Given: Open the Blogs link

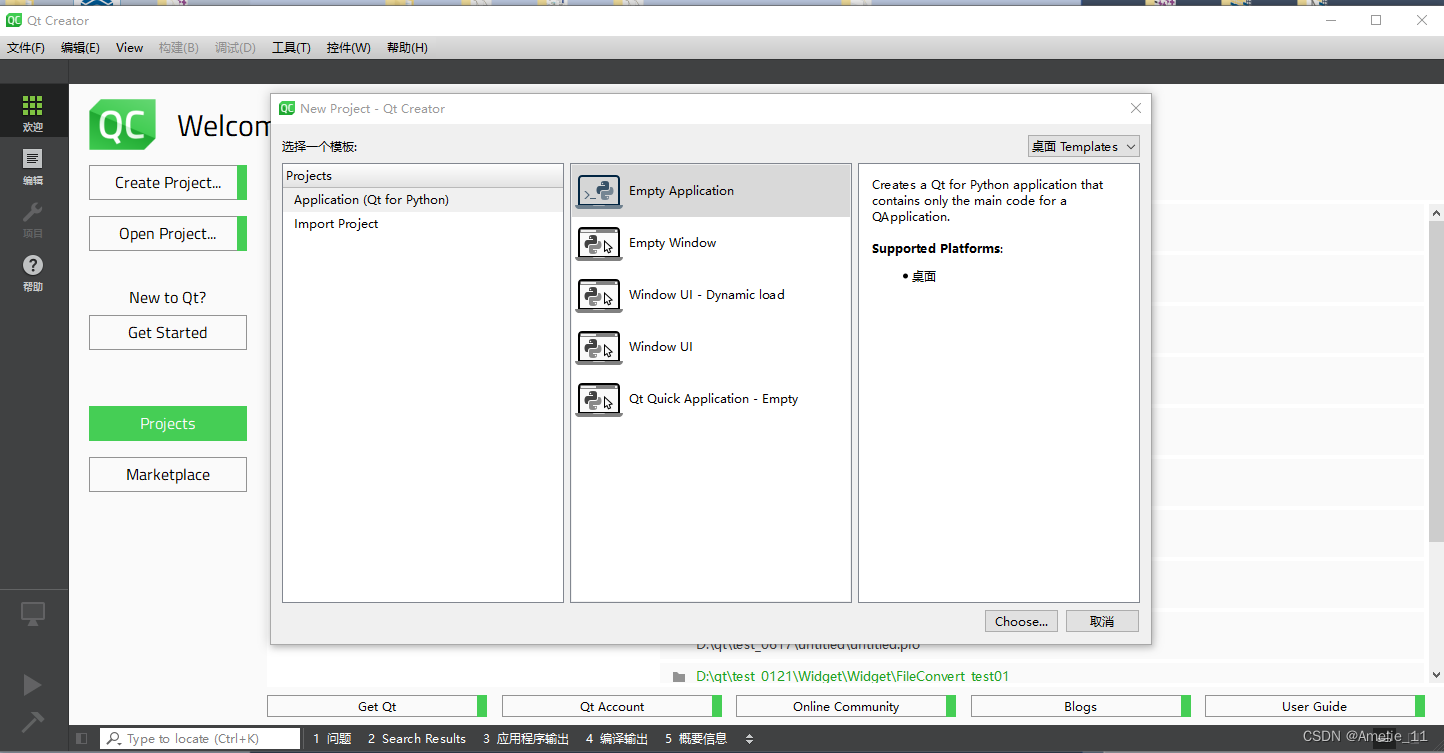Looking at the screenshot, I should click(1081, 706).
